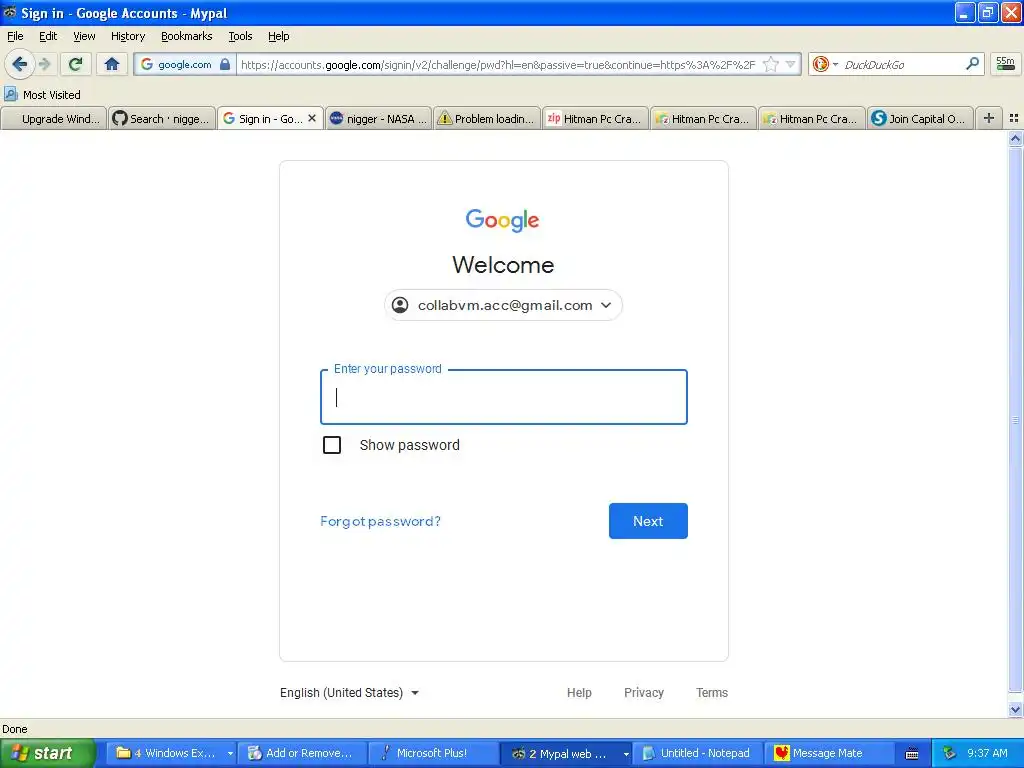Screen dimensions: 1024x768
Task: Open the Help footer link
Action: [x=579, y=692]
